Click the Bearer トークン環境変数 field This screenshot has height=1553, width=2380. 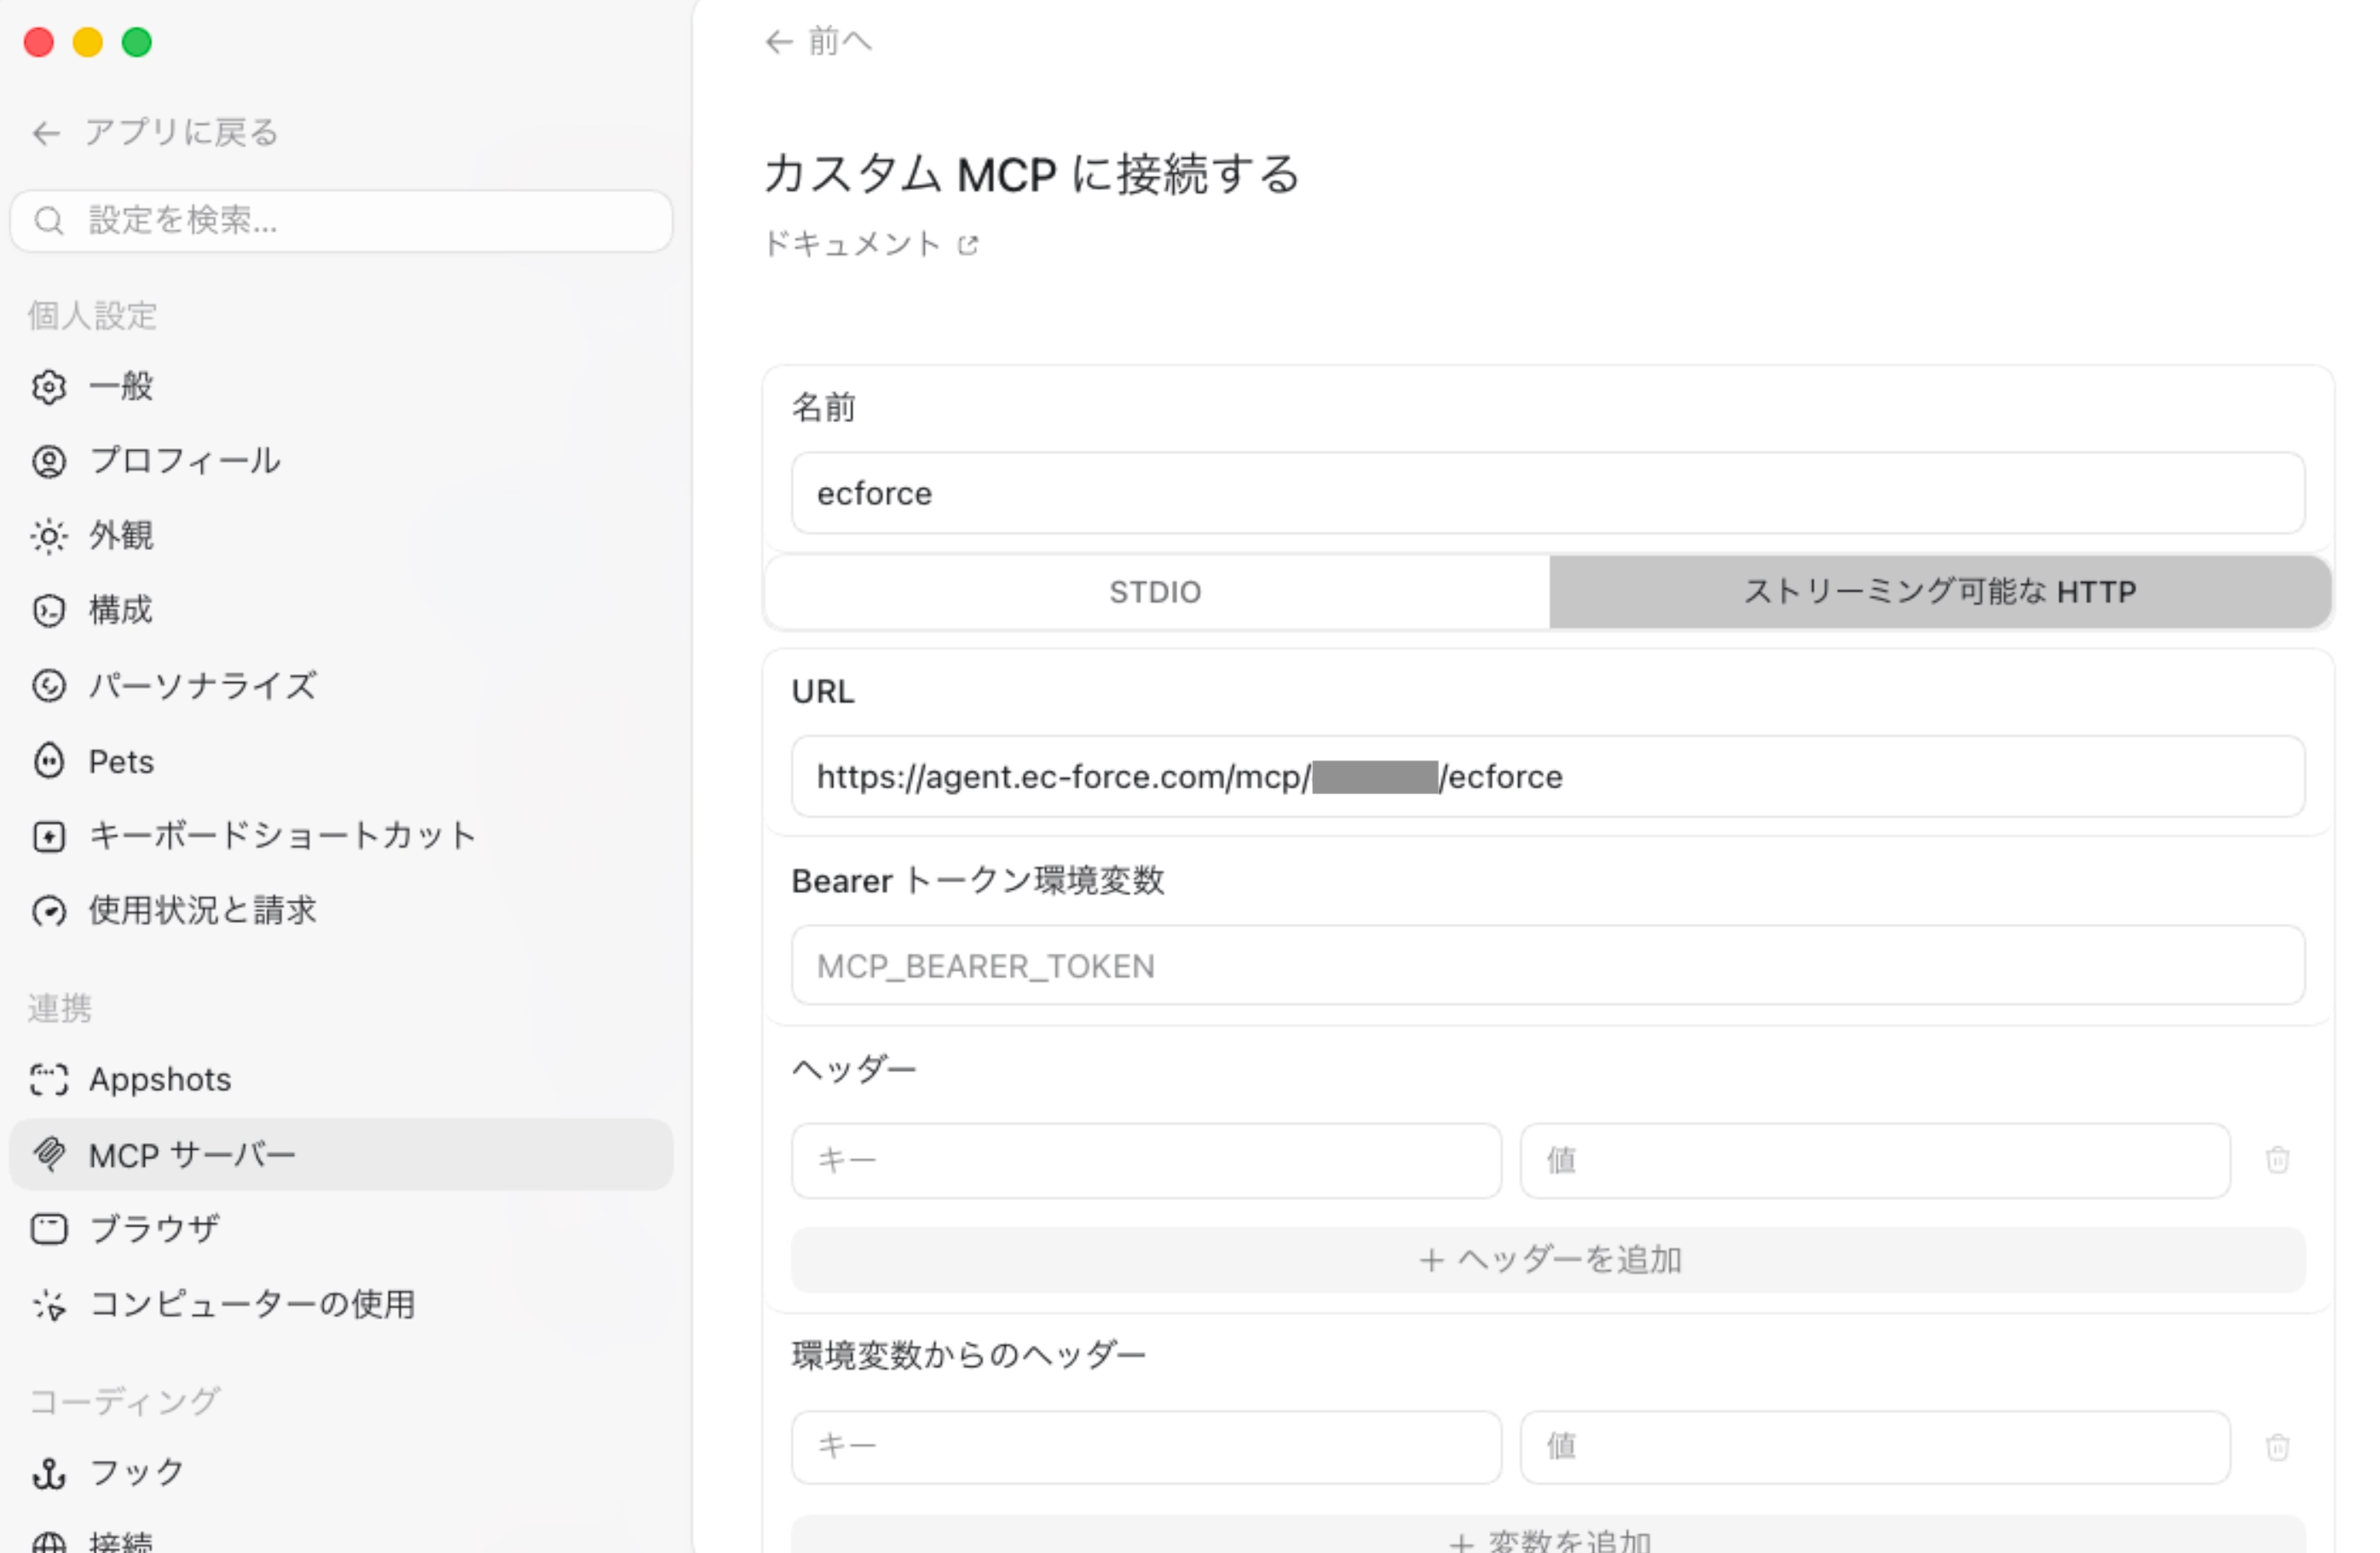[x=1548, y=966]
